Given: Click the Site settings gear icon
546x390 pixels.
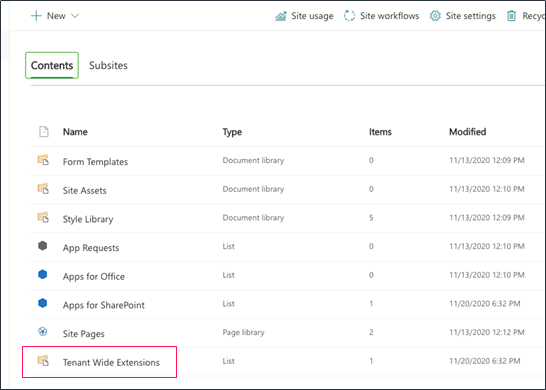Looking at the screenshot, I should pyautogui.click(x=435, y=16).
